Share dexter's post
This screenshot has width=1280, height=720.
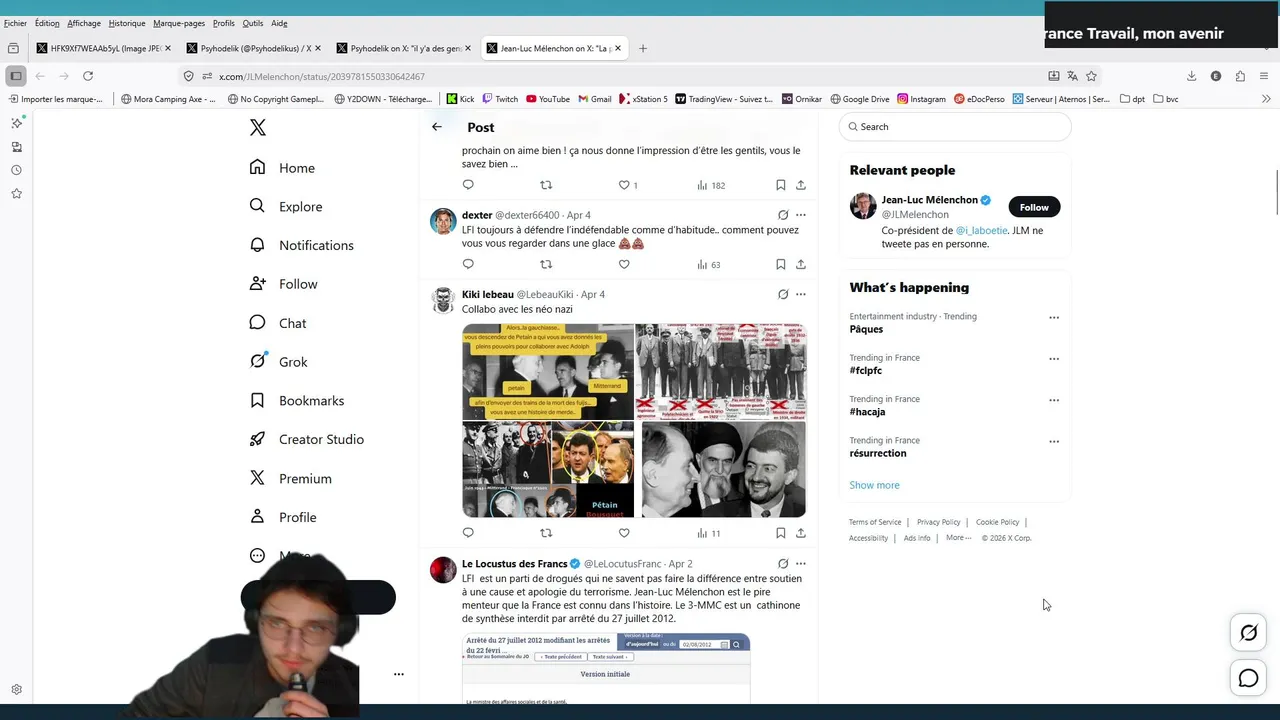tap(801, 264)
